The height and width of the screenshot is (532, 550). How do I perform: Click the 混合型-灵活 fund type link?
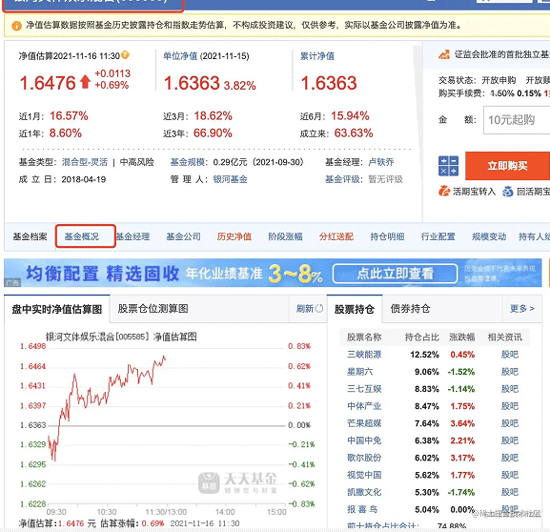85,162
